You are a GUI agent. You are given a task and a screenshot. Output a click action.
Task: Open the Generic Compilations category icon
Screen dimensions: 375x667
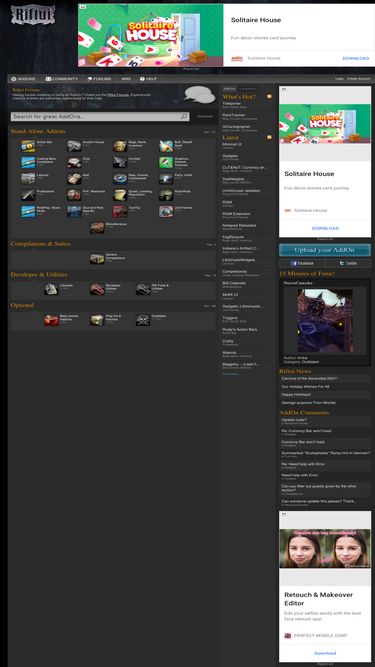click(97, 259)
